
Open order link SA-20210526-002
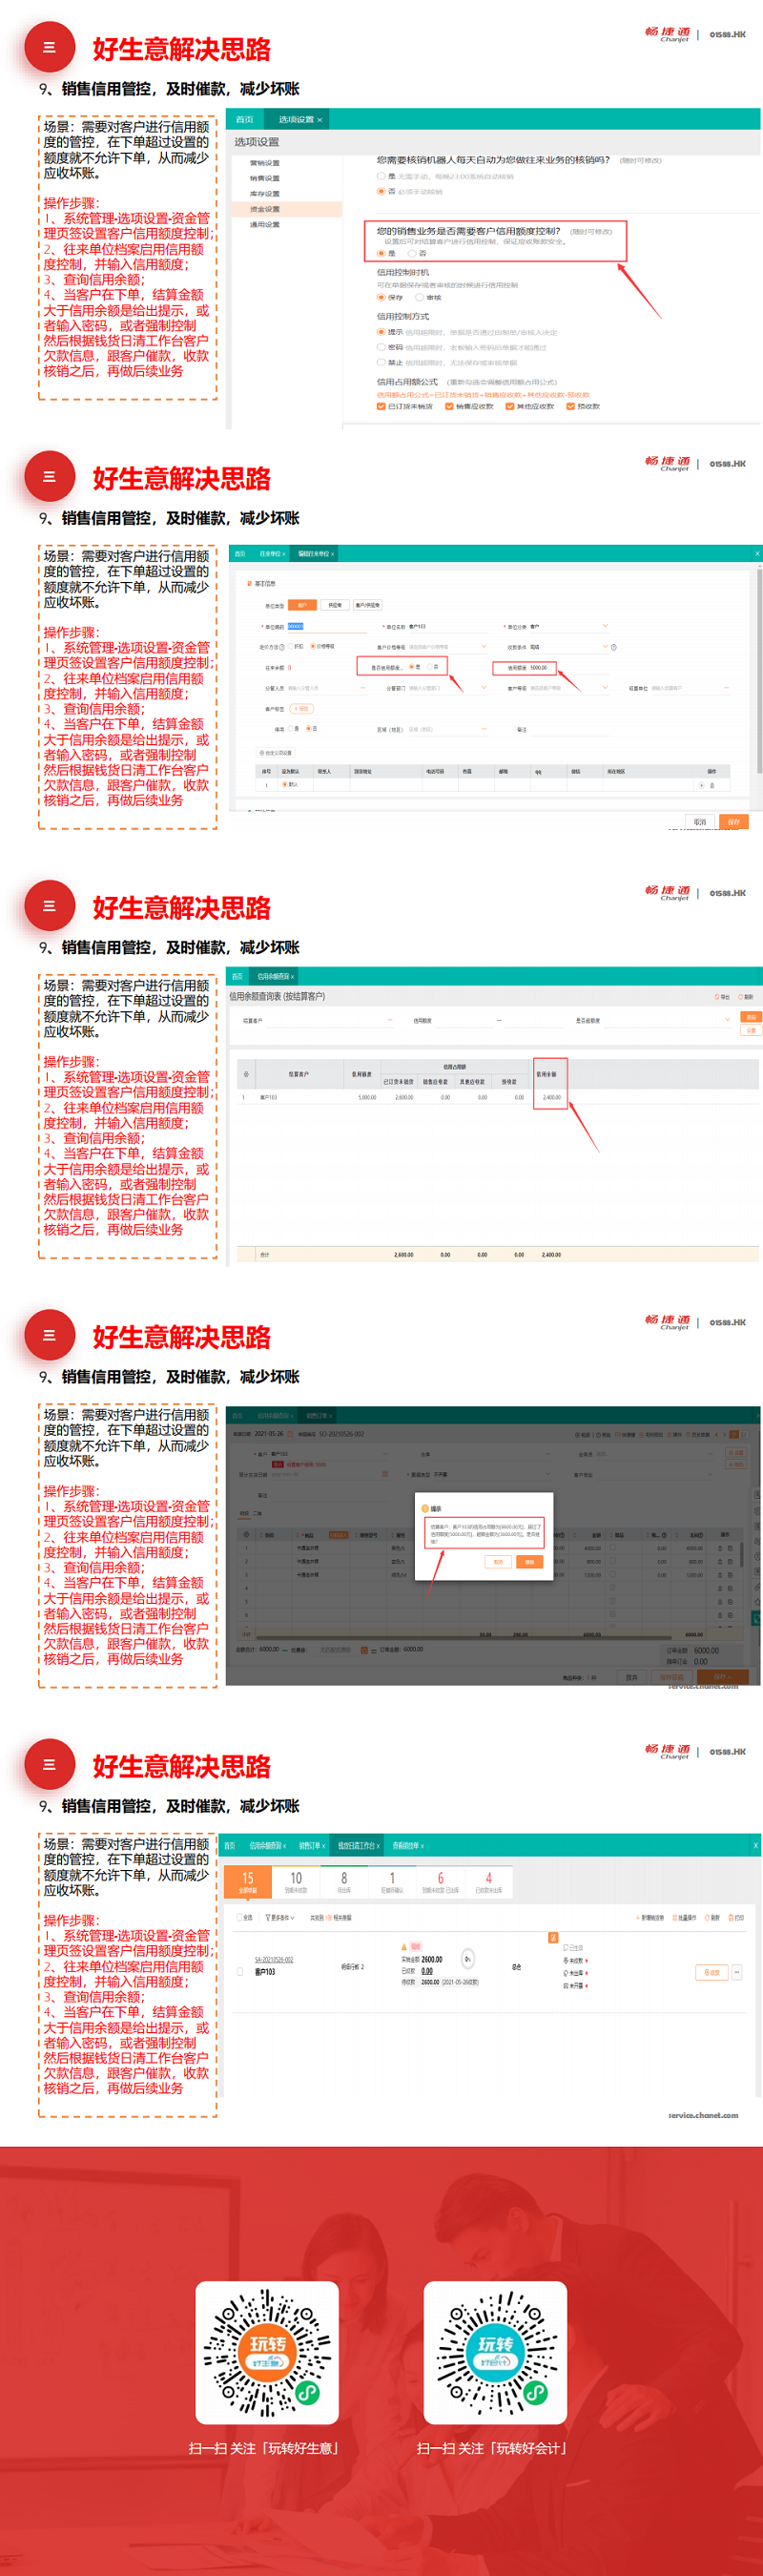(273, 1960)
